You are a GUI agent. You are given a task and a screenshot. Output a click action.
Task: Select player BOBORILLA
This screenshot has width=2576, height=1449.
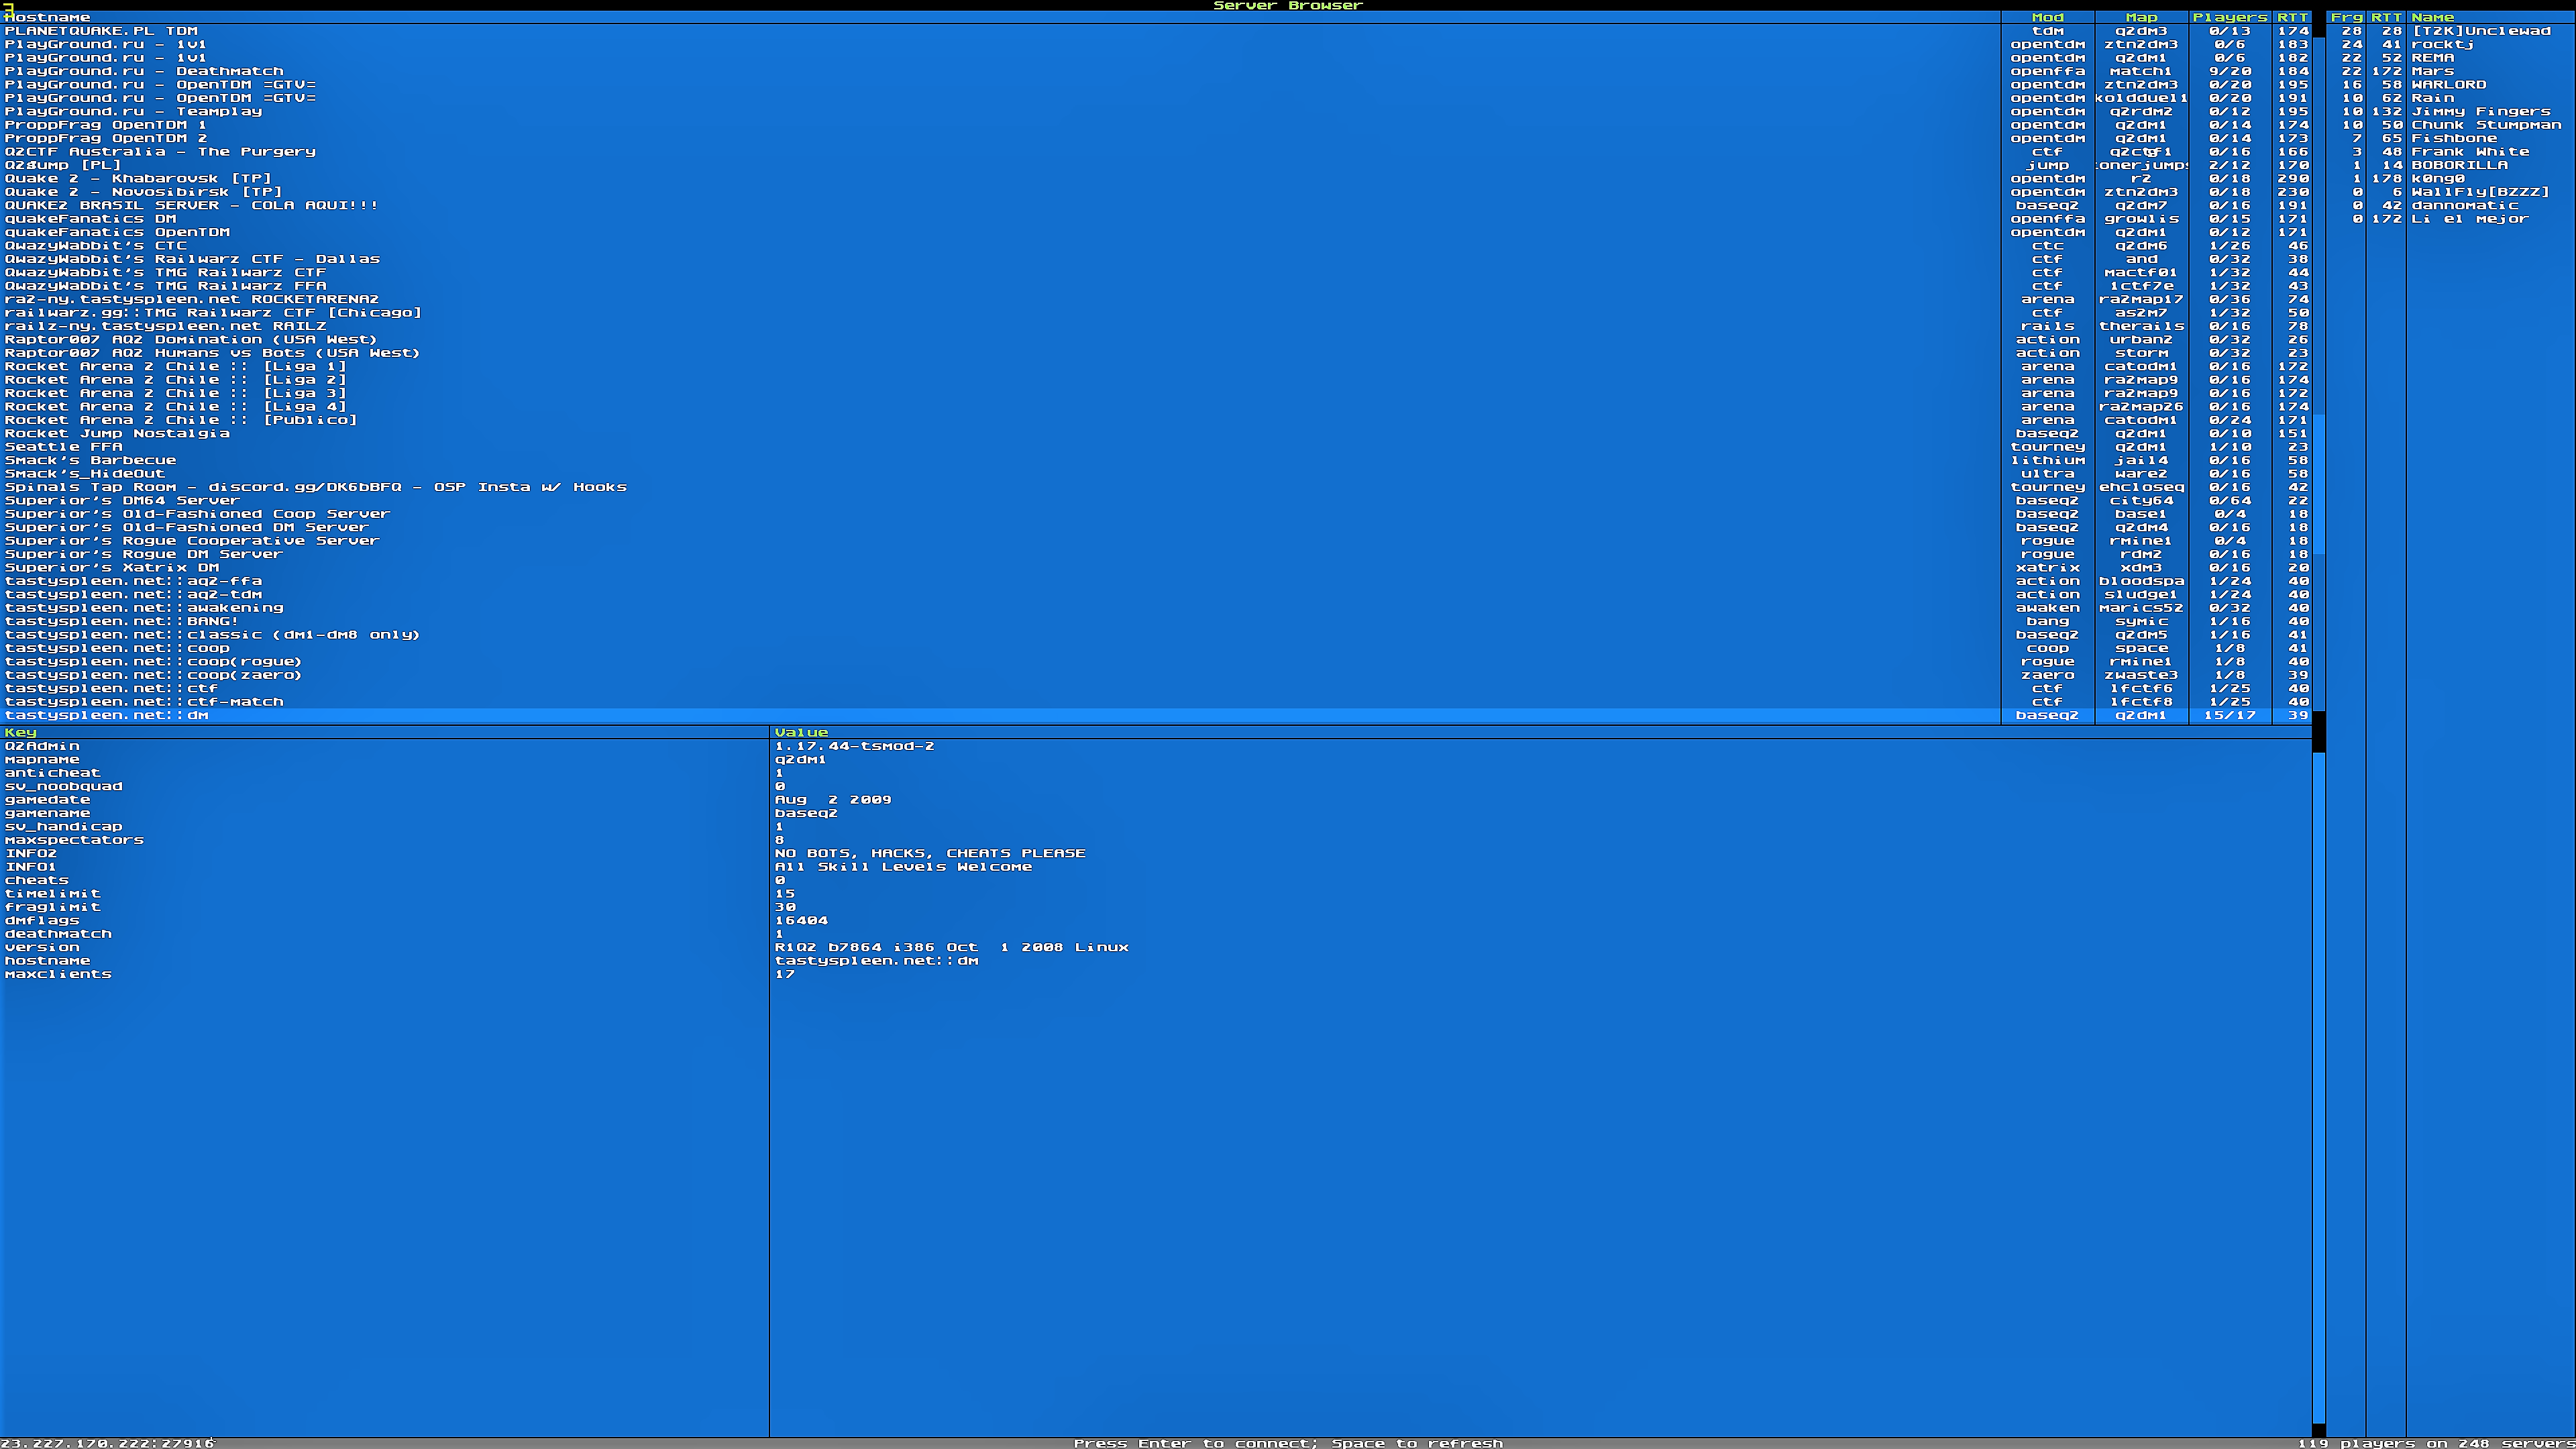2451,165
